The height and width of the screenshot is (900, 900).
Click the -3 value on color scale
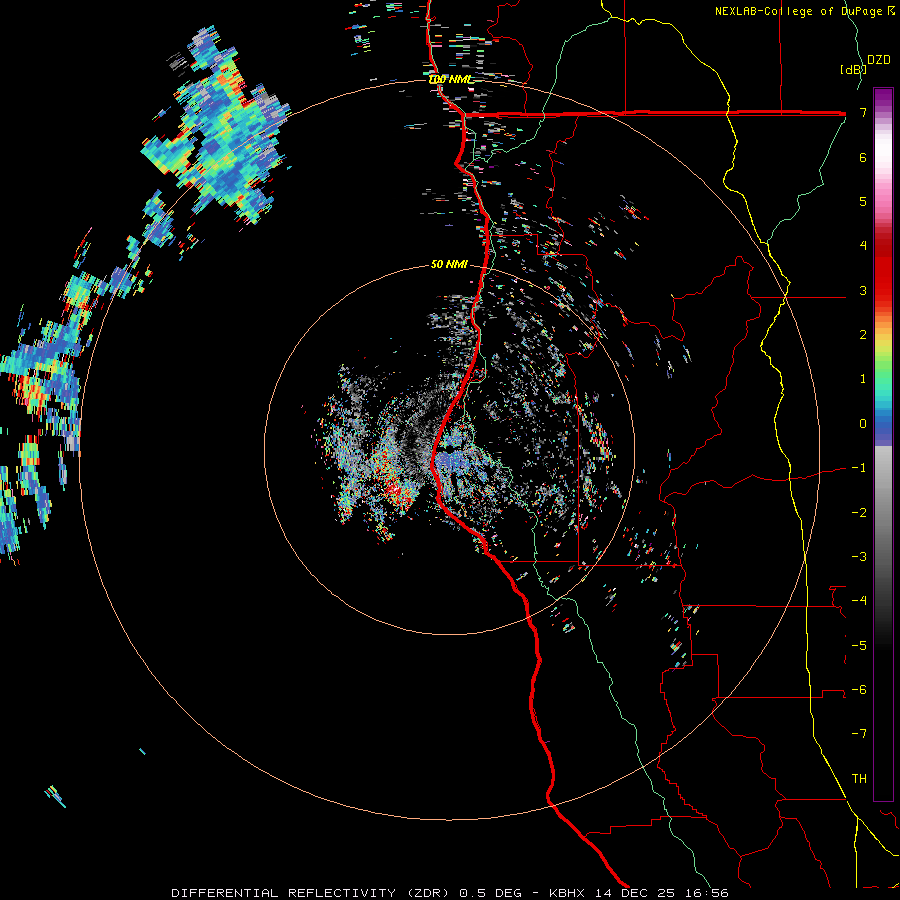tap(859, 556)
